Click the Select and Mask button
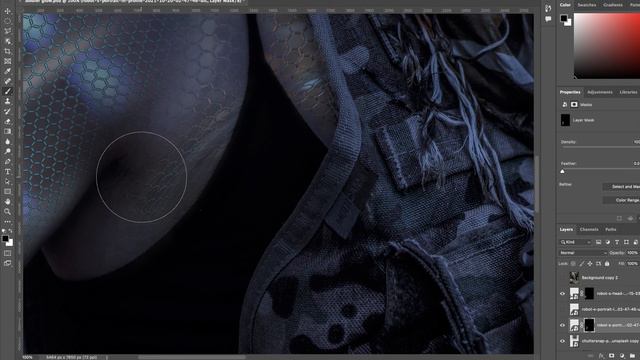 pos(621,187)
